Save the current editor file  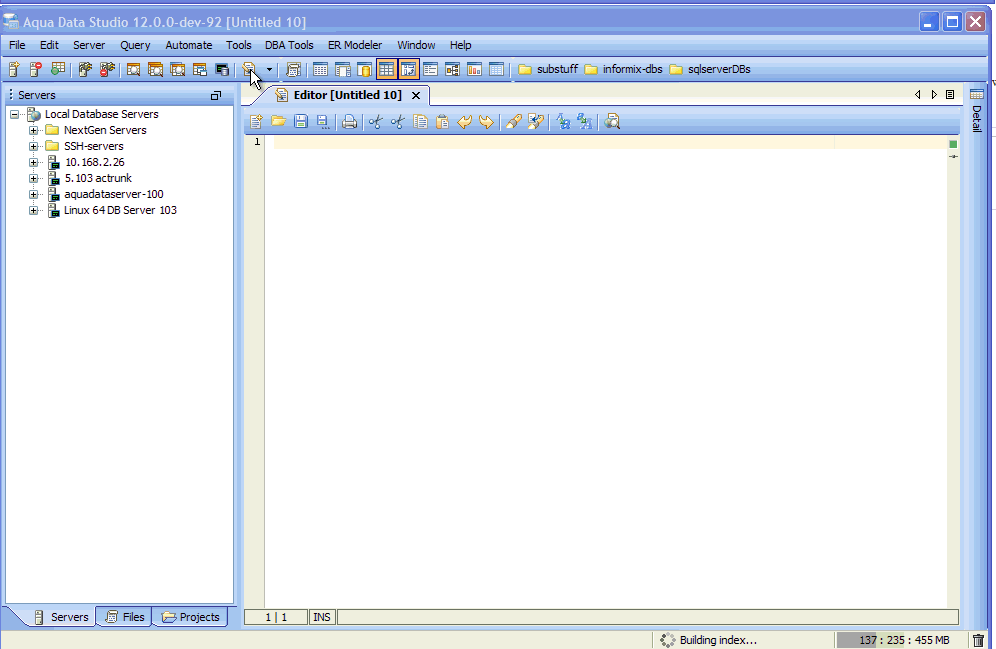click(x=301, y=121)
